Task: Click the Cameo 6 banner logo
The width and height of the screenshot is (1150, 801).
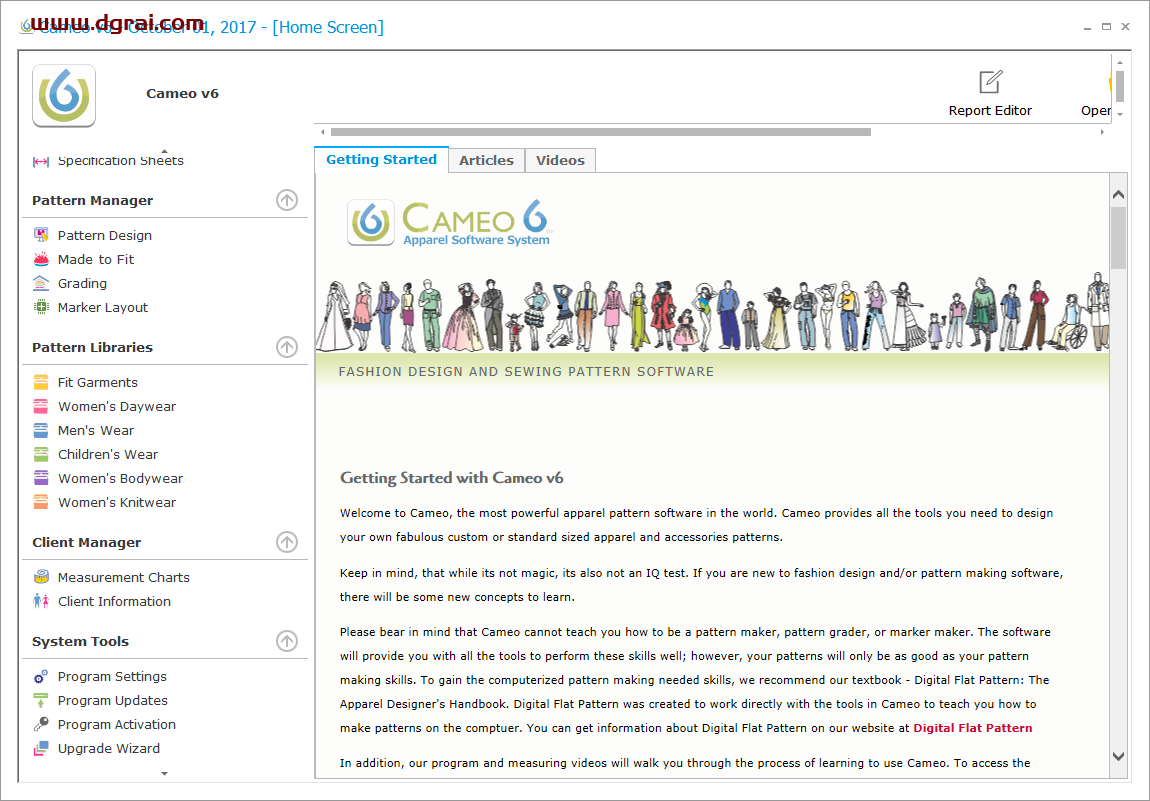Action: coord(450,222)
